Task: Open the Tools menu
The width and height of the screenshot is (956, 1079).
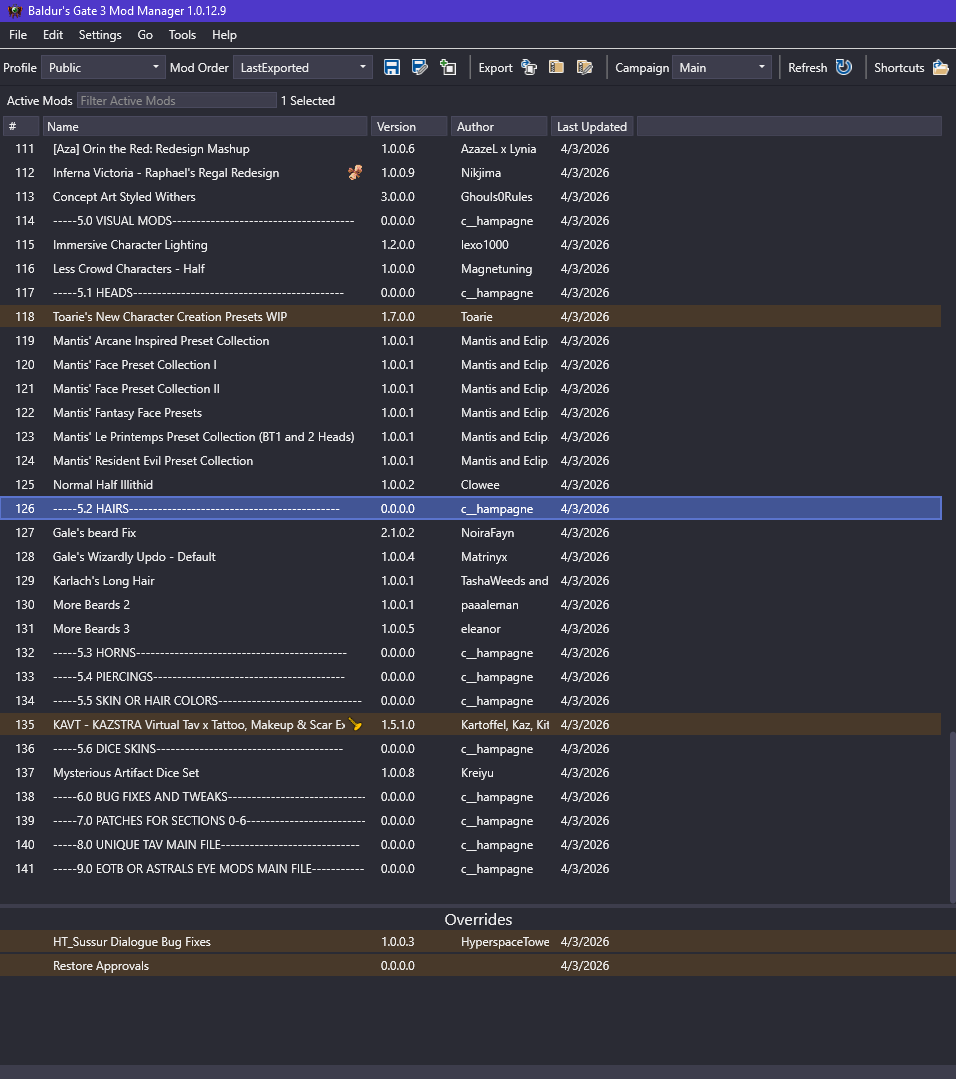Action: tap(182, 35)
